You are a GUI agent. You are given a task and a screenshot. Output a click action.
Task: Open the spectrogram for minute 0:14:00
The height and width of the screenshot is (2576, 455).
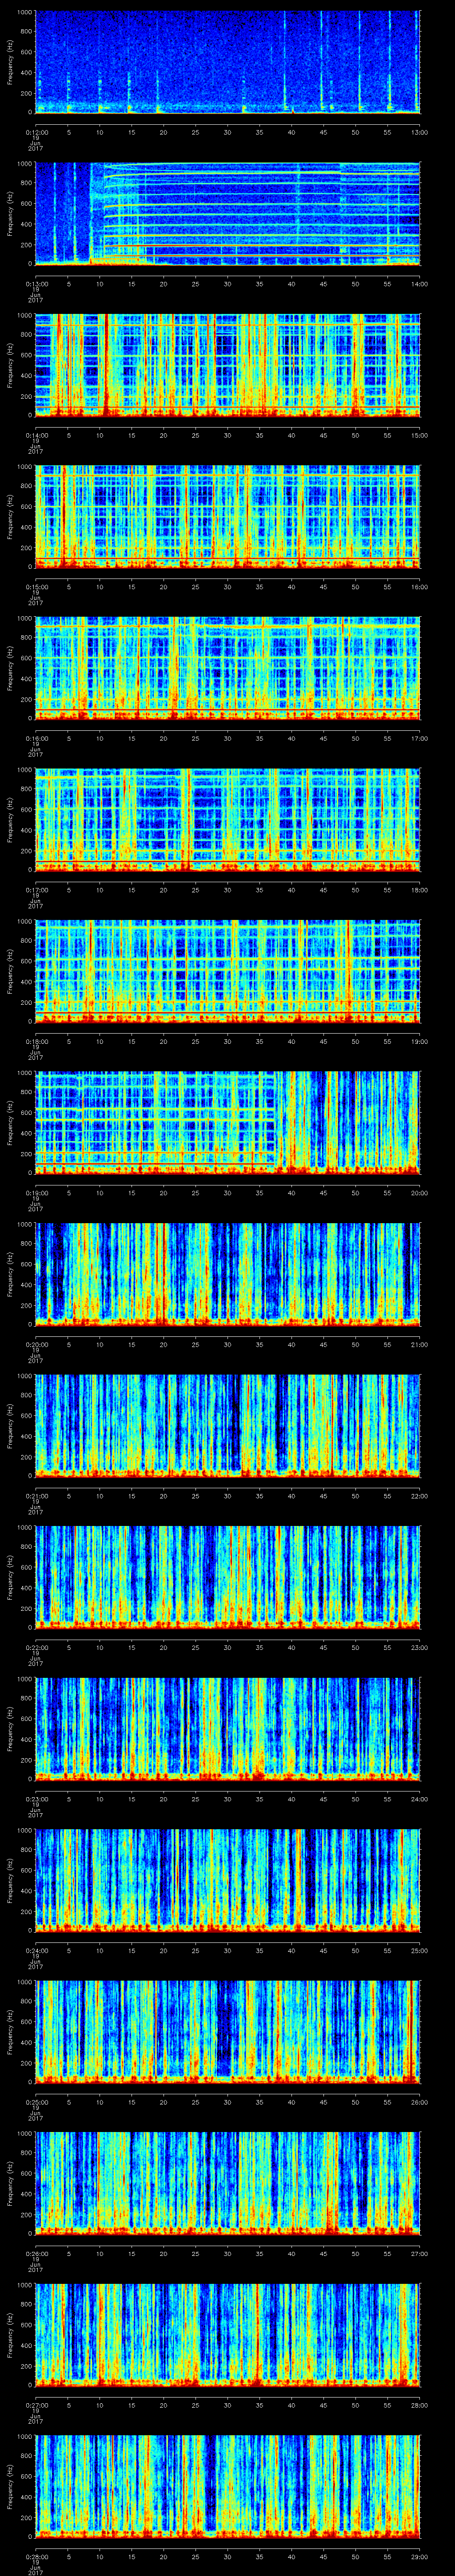pos(227,364)
